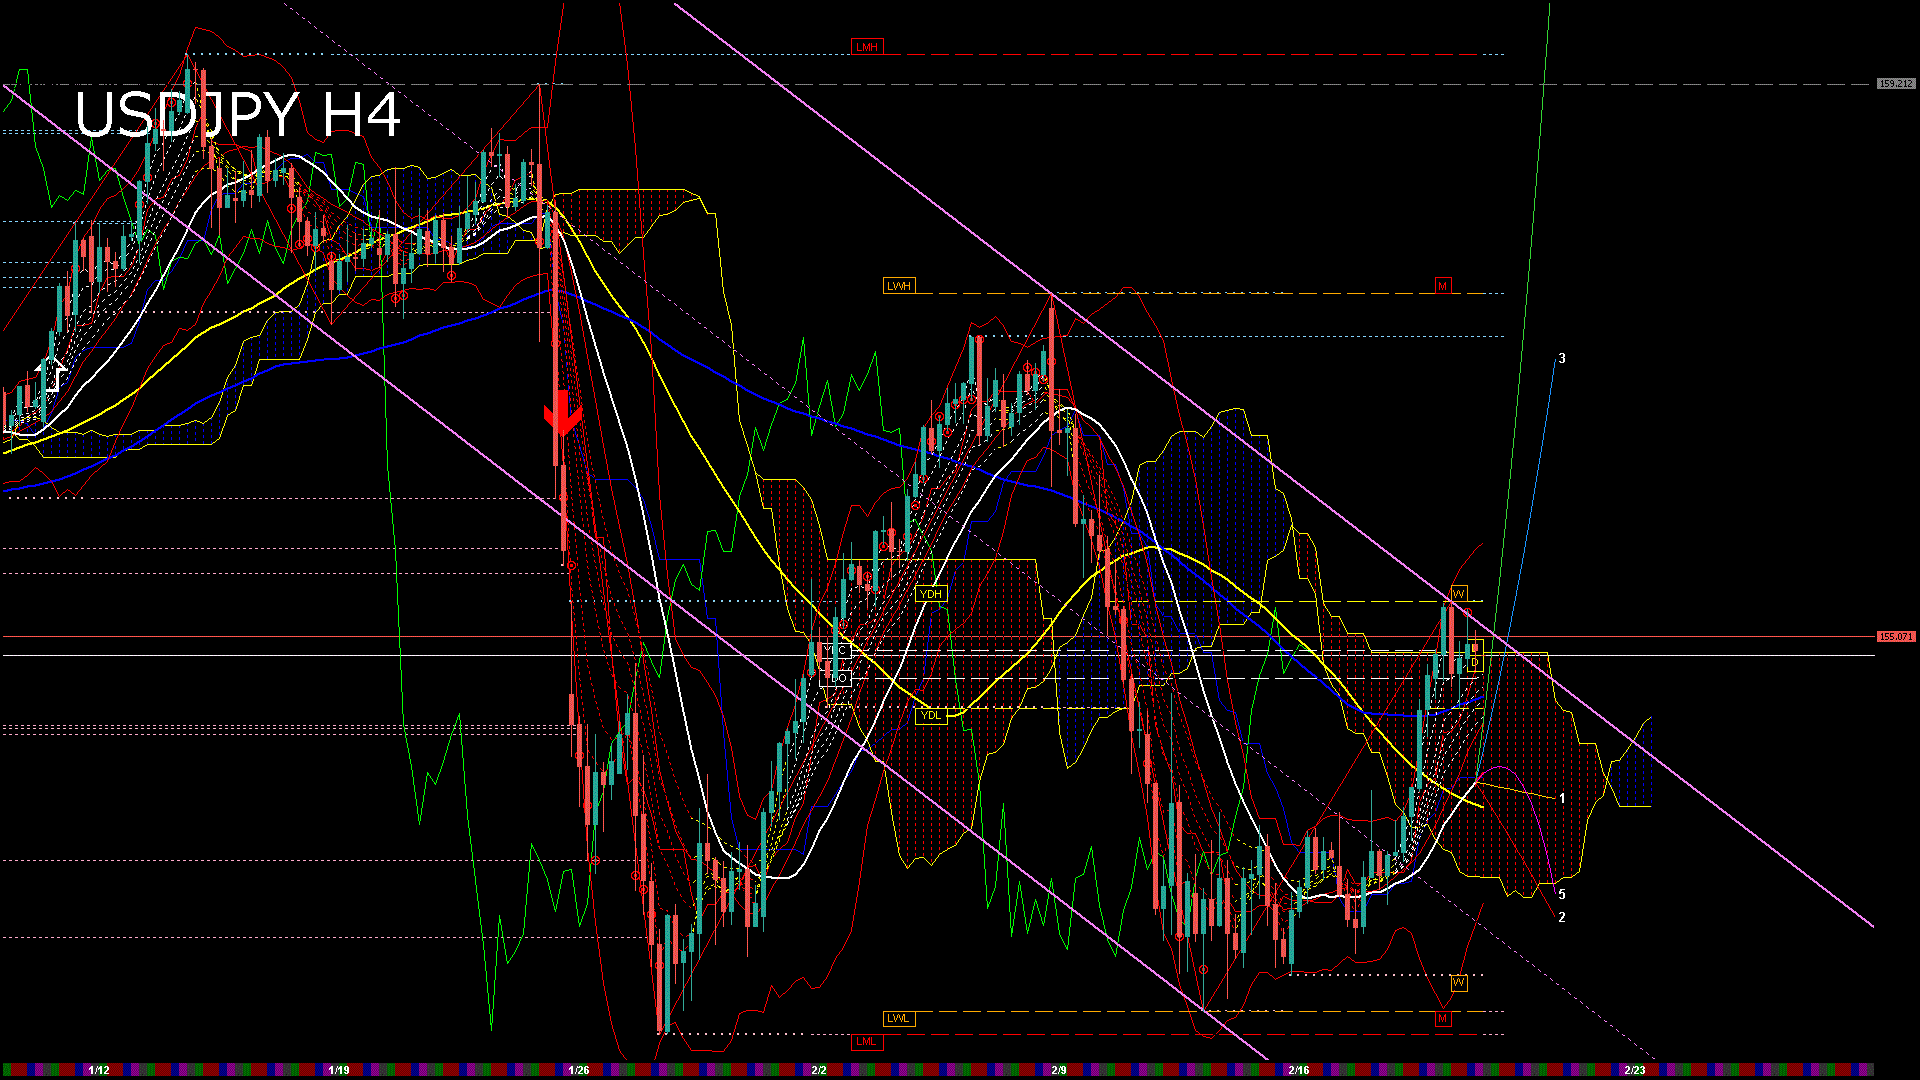Open the LWL weekly-low label box
The image size is (1920, 1080).
tap(897, 1018)
